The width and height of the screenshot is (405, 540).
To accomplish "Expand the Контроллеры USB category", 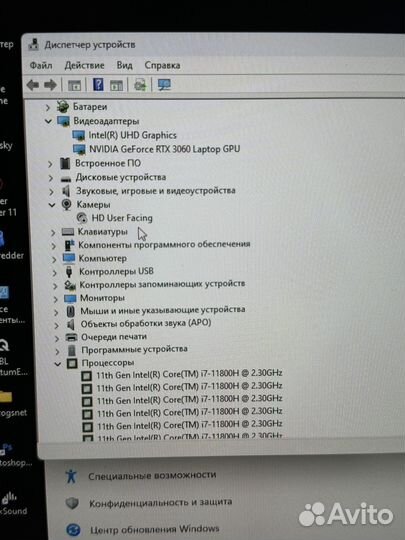I will [x=54, y=272].
